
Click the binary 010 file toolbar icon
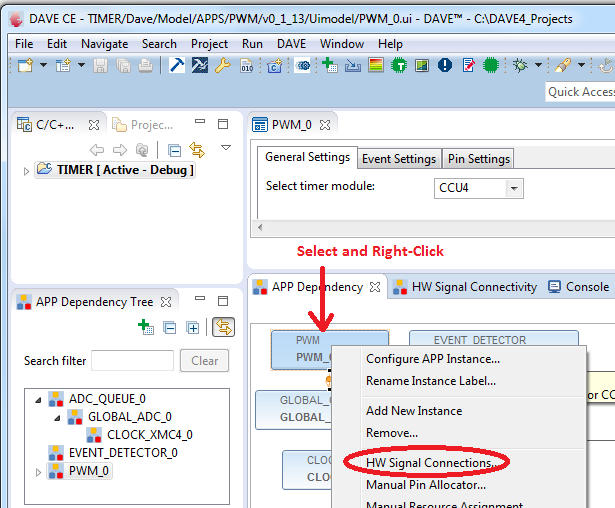point(247,65)
